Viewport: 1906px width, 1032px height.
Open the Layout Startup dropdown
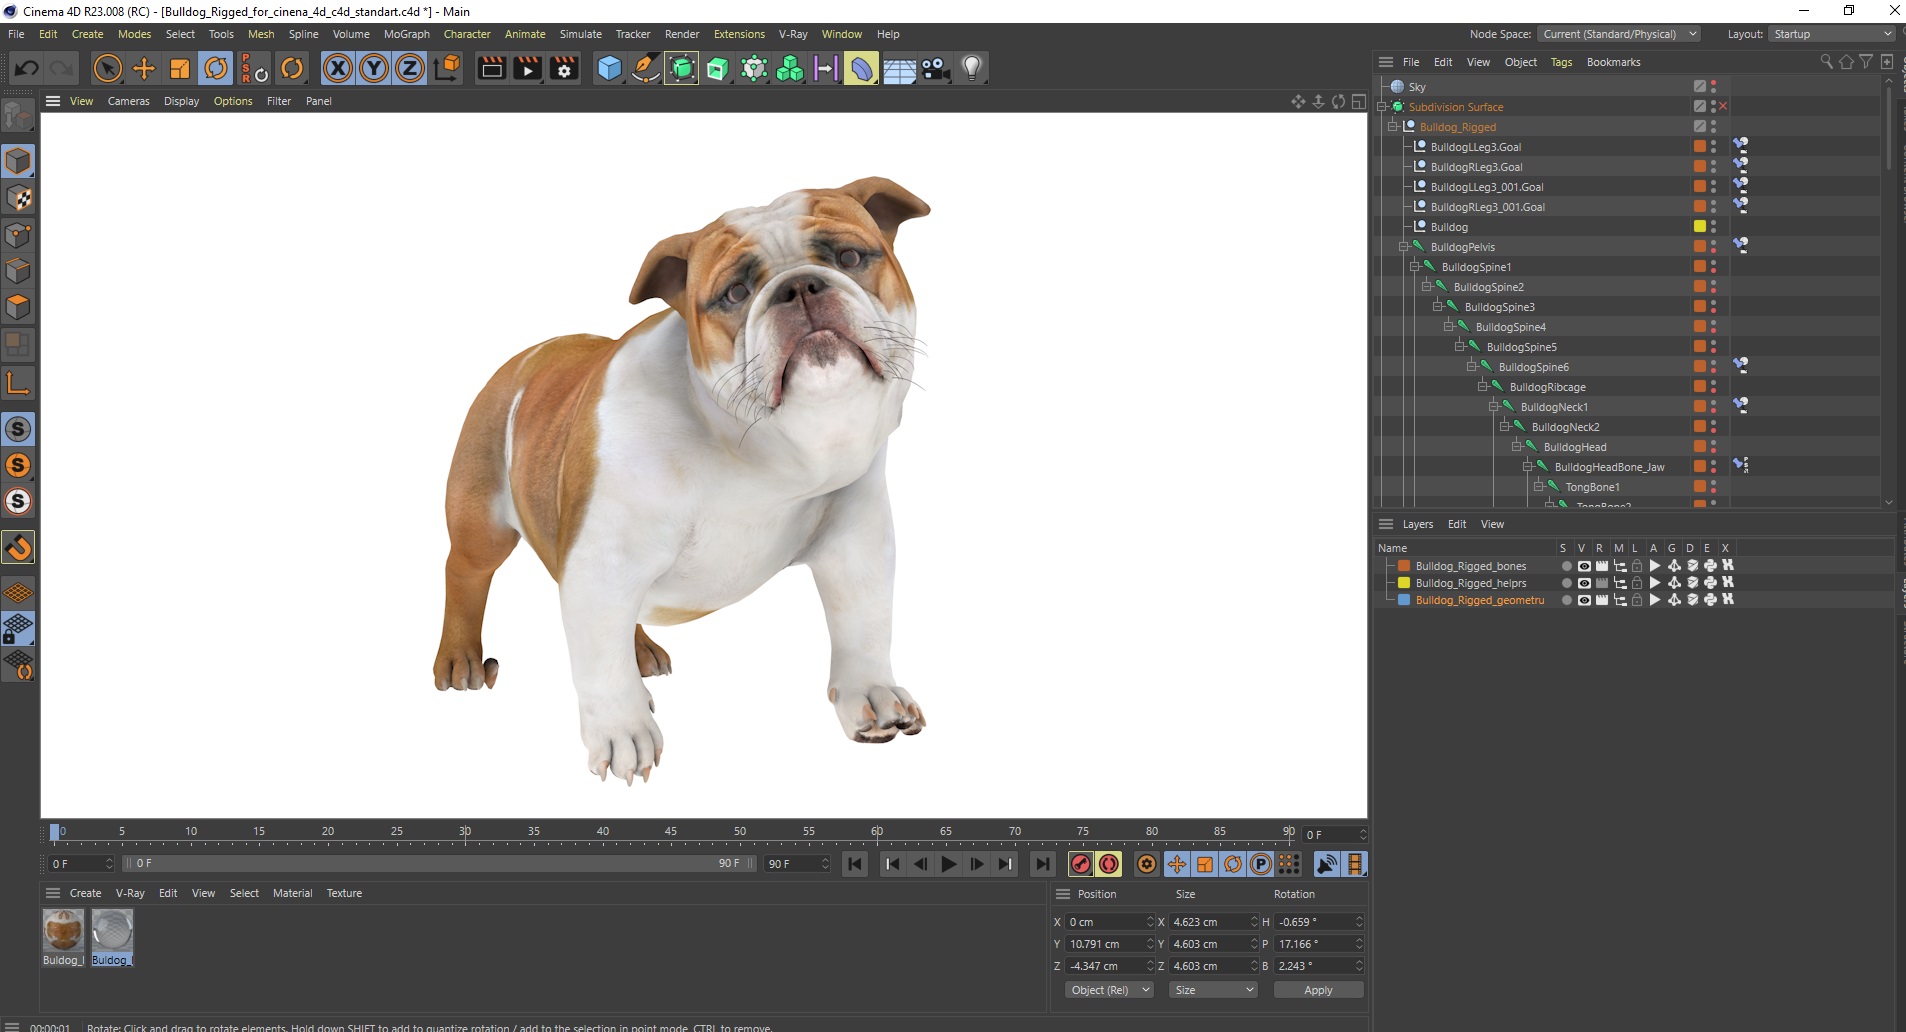click(1832, 34)
